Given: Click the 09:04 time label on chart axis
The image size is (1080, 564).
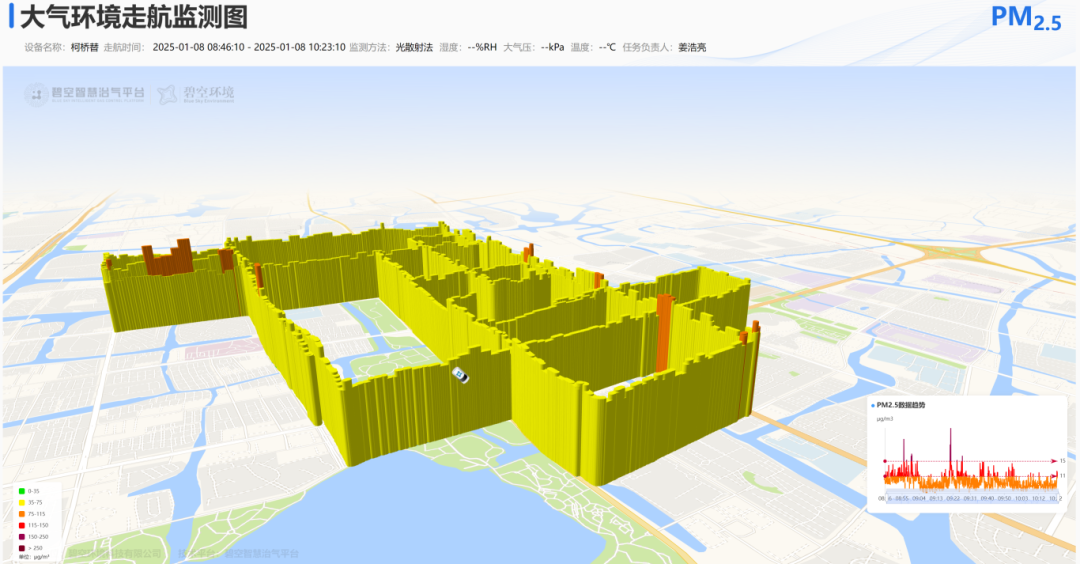Looking at the screenshot, I should pos(919,499).
